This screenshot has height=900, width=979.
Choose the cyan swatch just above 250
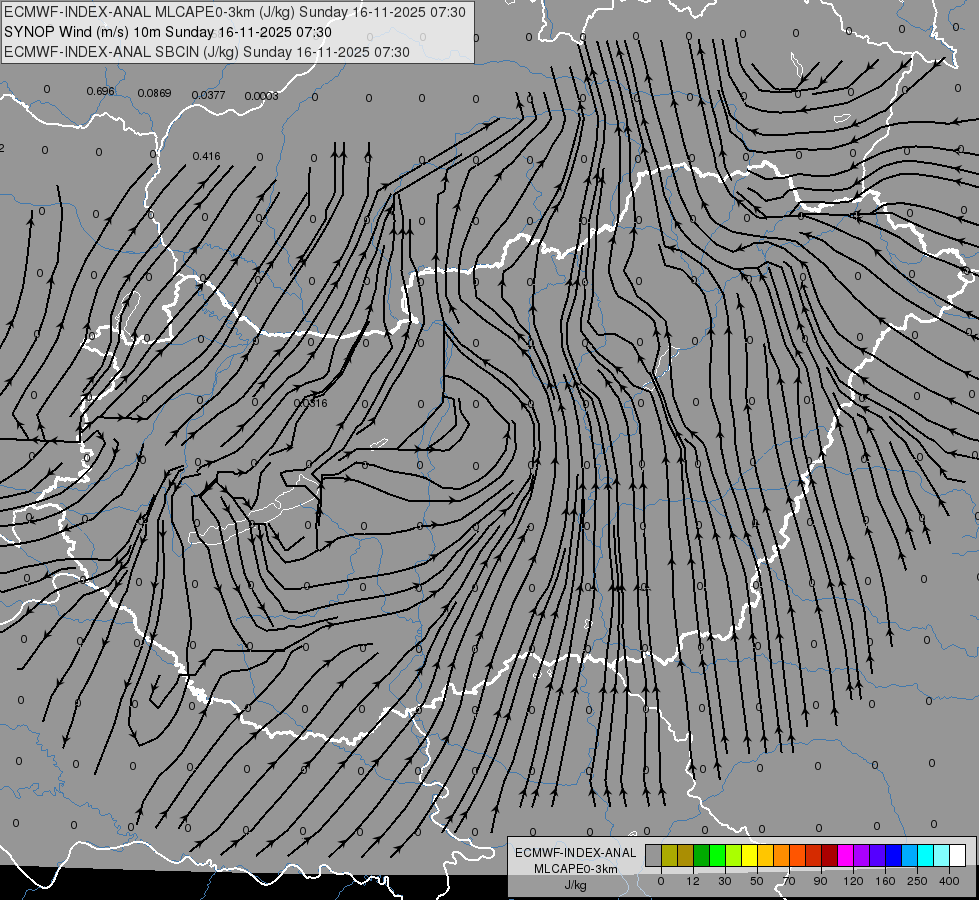pyautogui.click(x=925, y=855)
